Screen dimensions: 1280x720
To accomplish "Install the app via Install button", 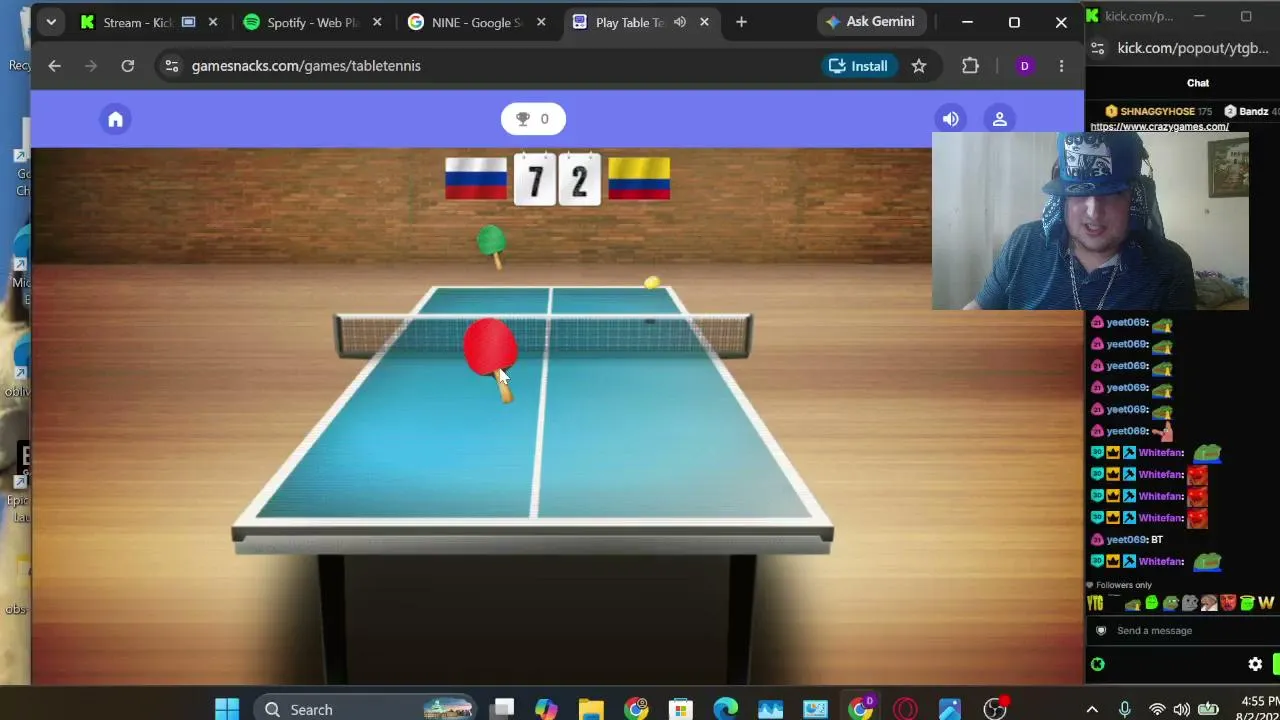I will (x=857, y=66).
